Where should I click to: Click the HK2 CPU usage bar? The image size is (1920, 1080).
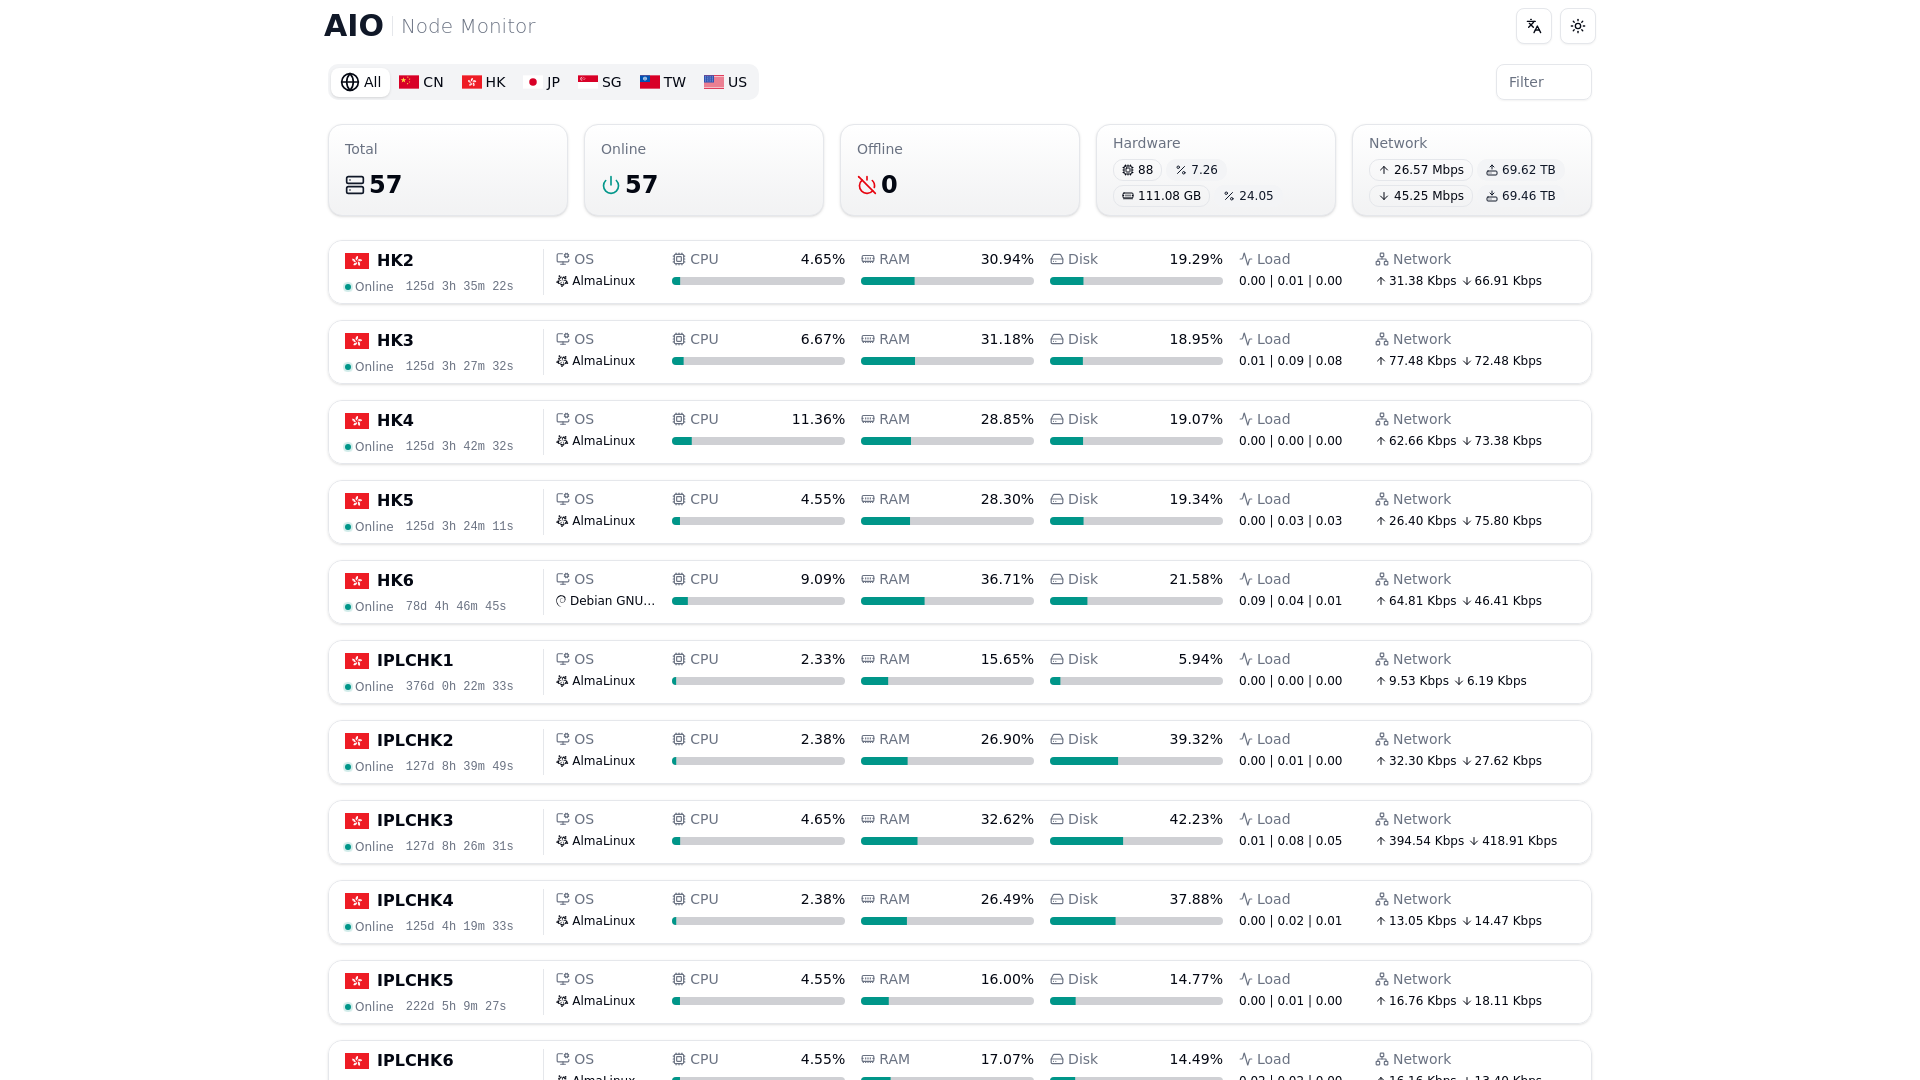coord(758,281)
